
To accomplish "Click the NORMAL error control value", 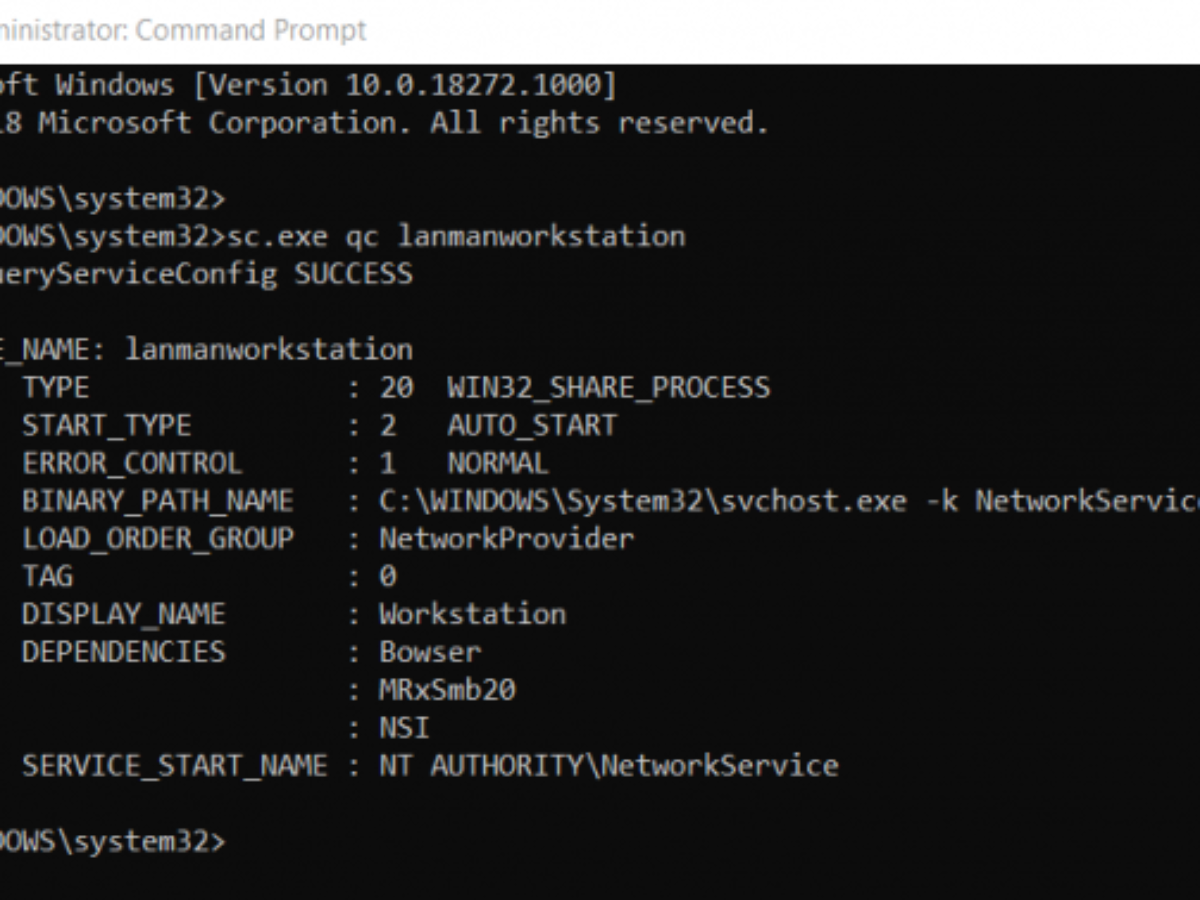I will 497,464.
